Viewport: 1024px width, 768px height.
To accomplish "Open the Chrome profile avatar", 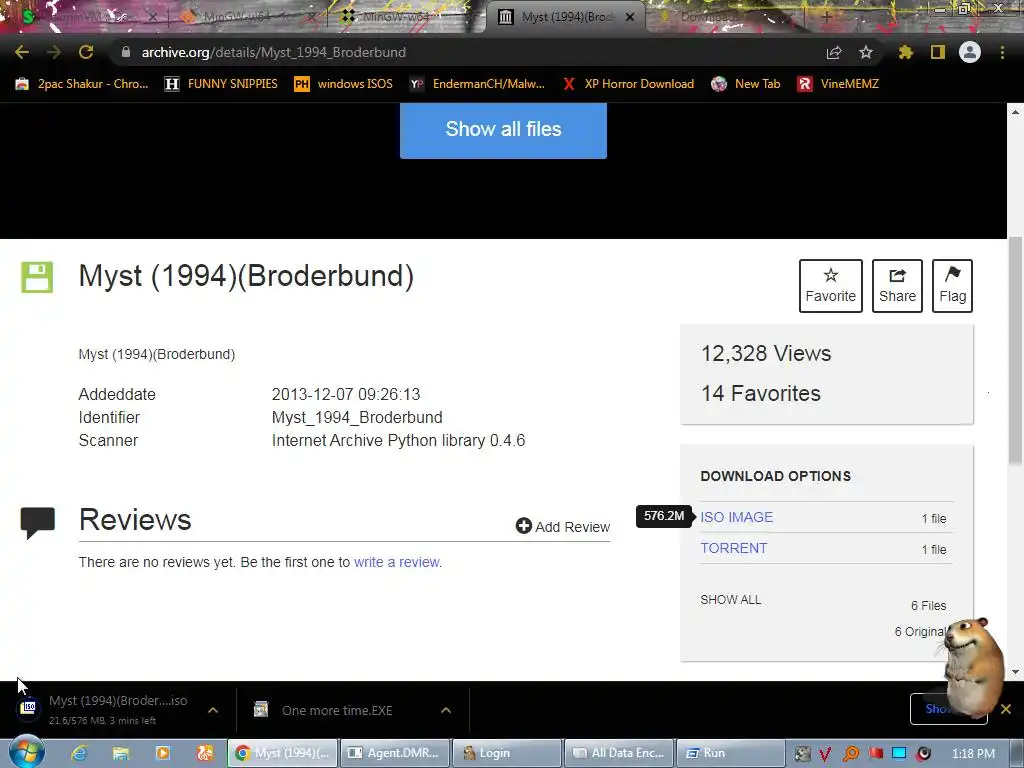I will pyautogui.click(x=970, y=52).
